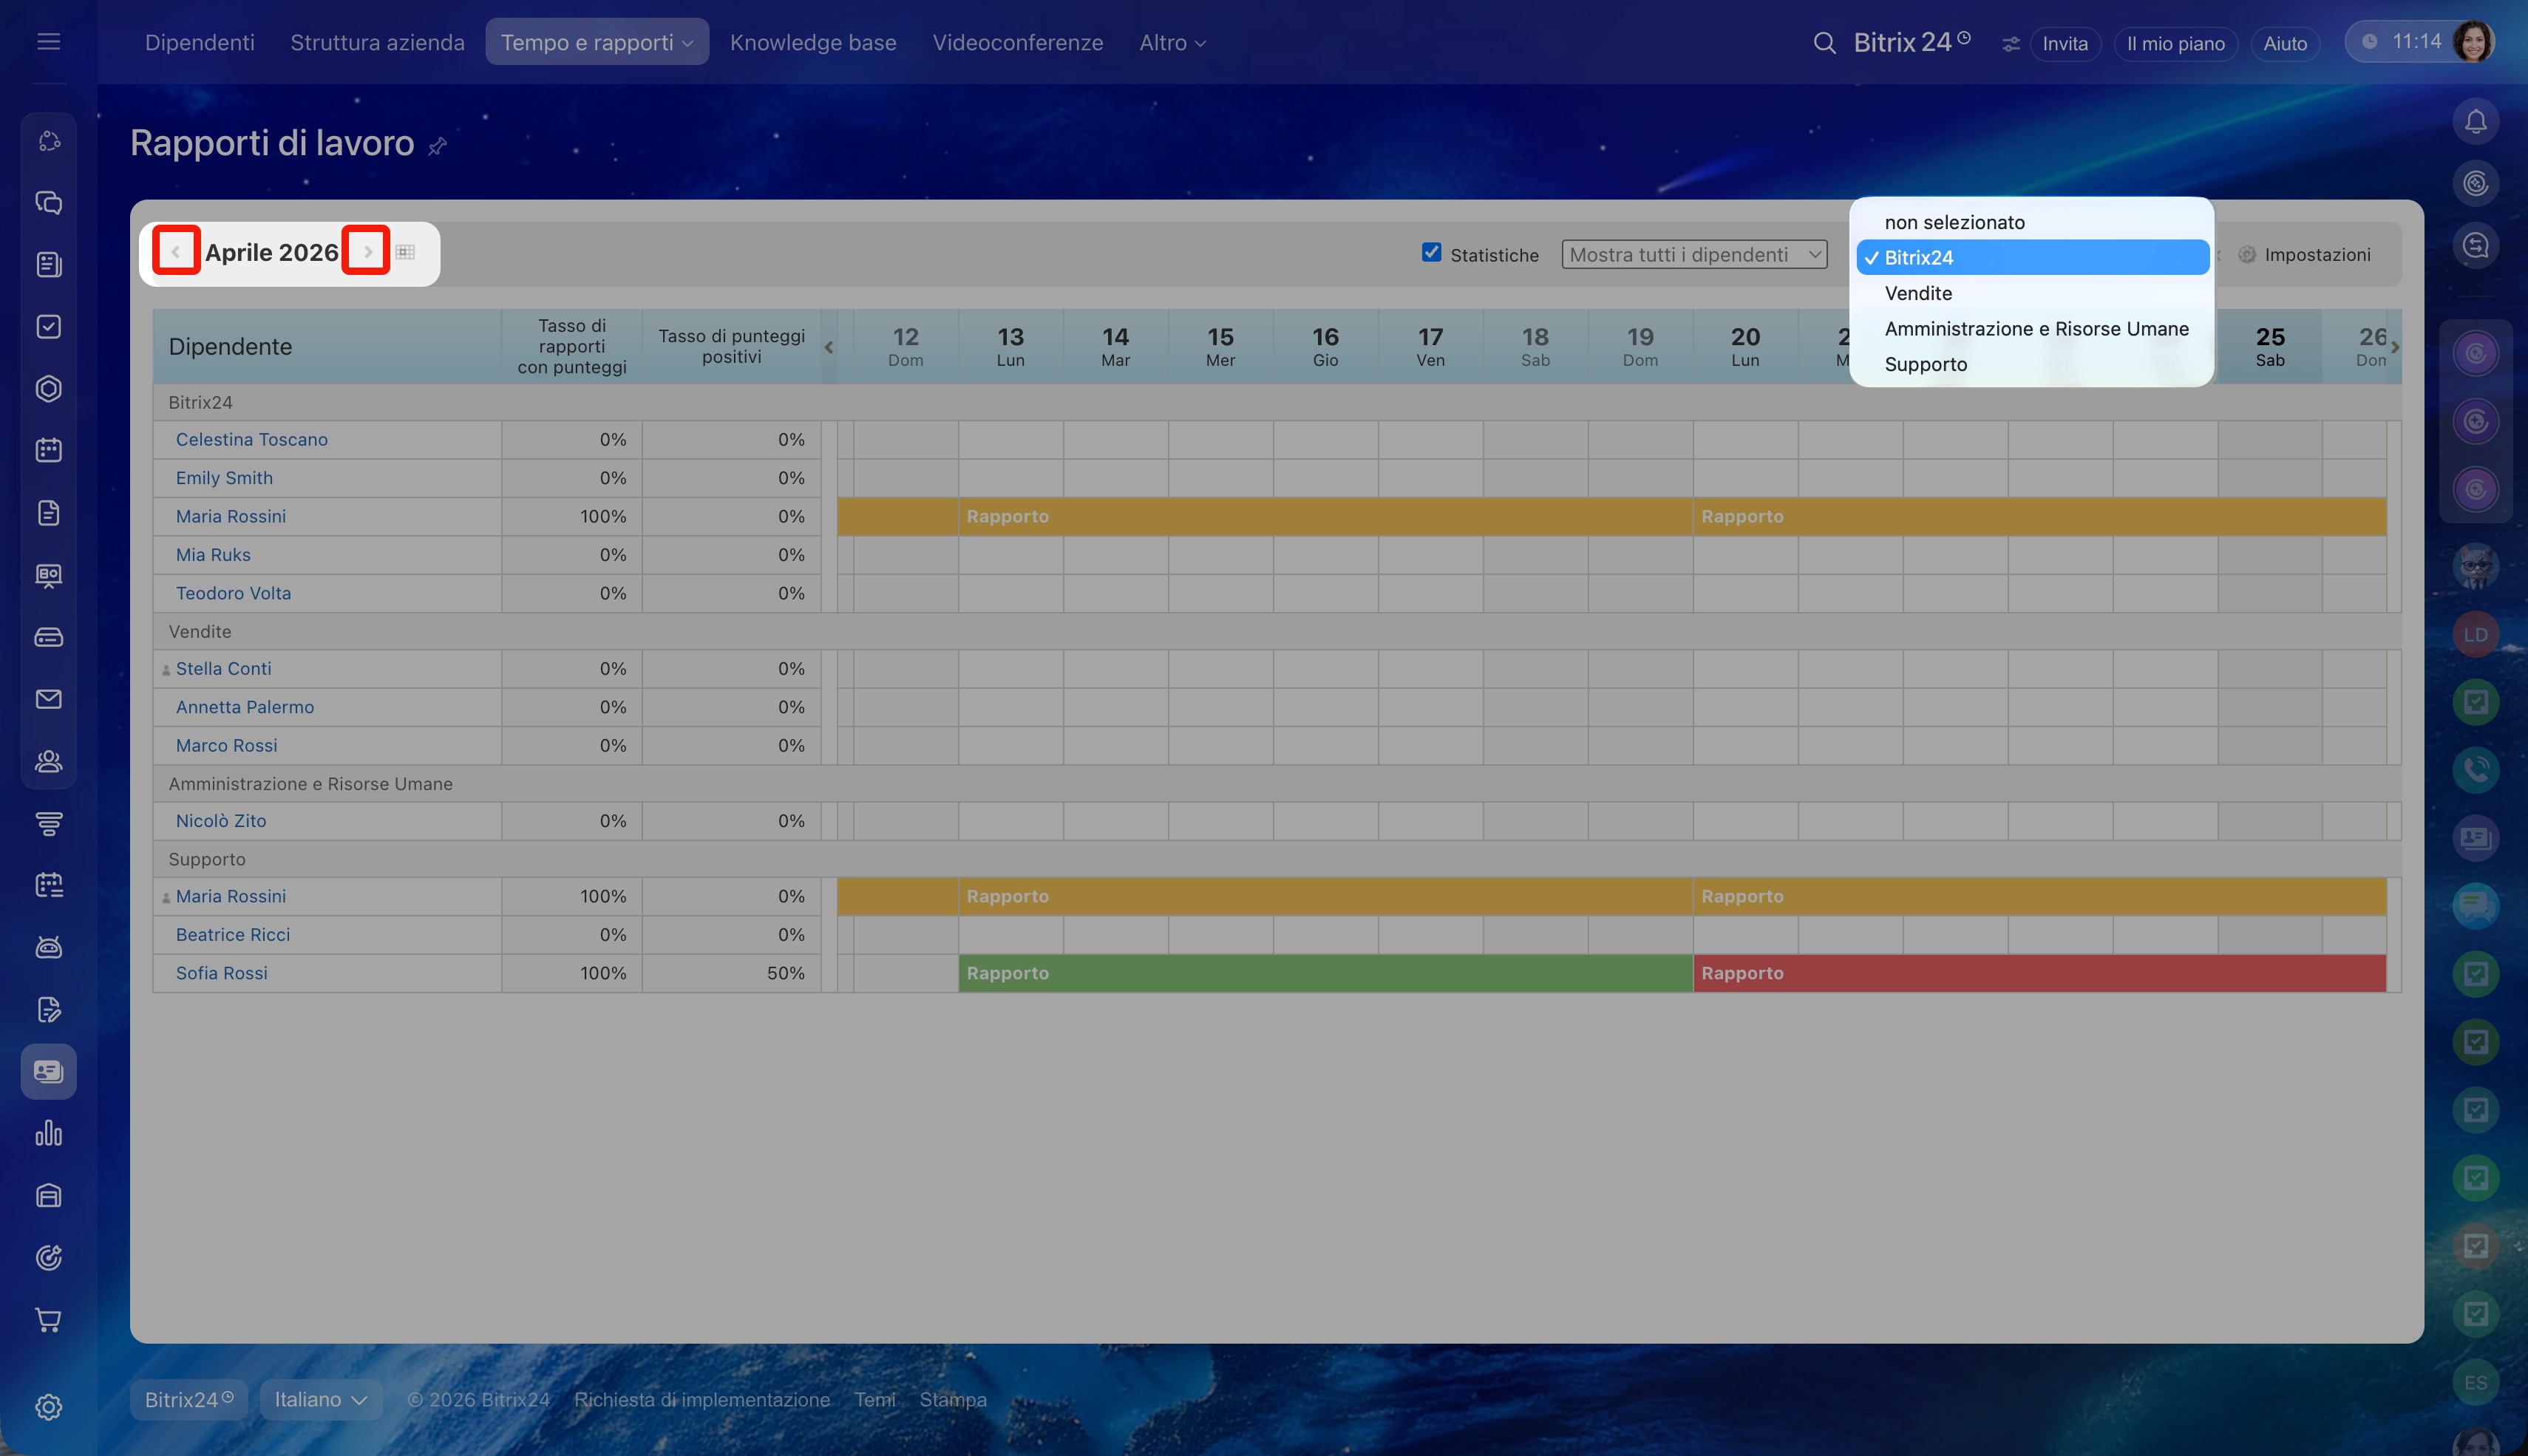Viewport: 2528px width, 1456px height.
Task: Choose Supporto from the dropdown list
Action: click(1925, 364)
